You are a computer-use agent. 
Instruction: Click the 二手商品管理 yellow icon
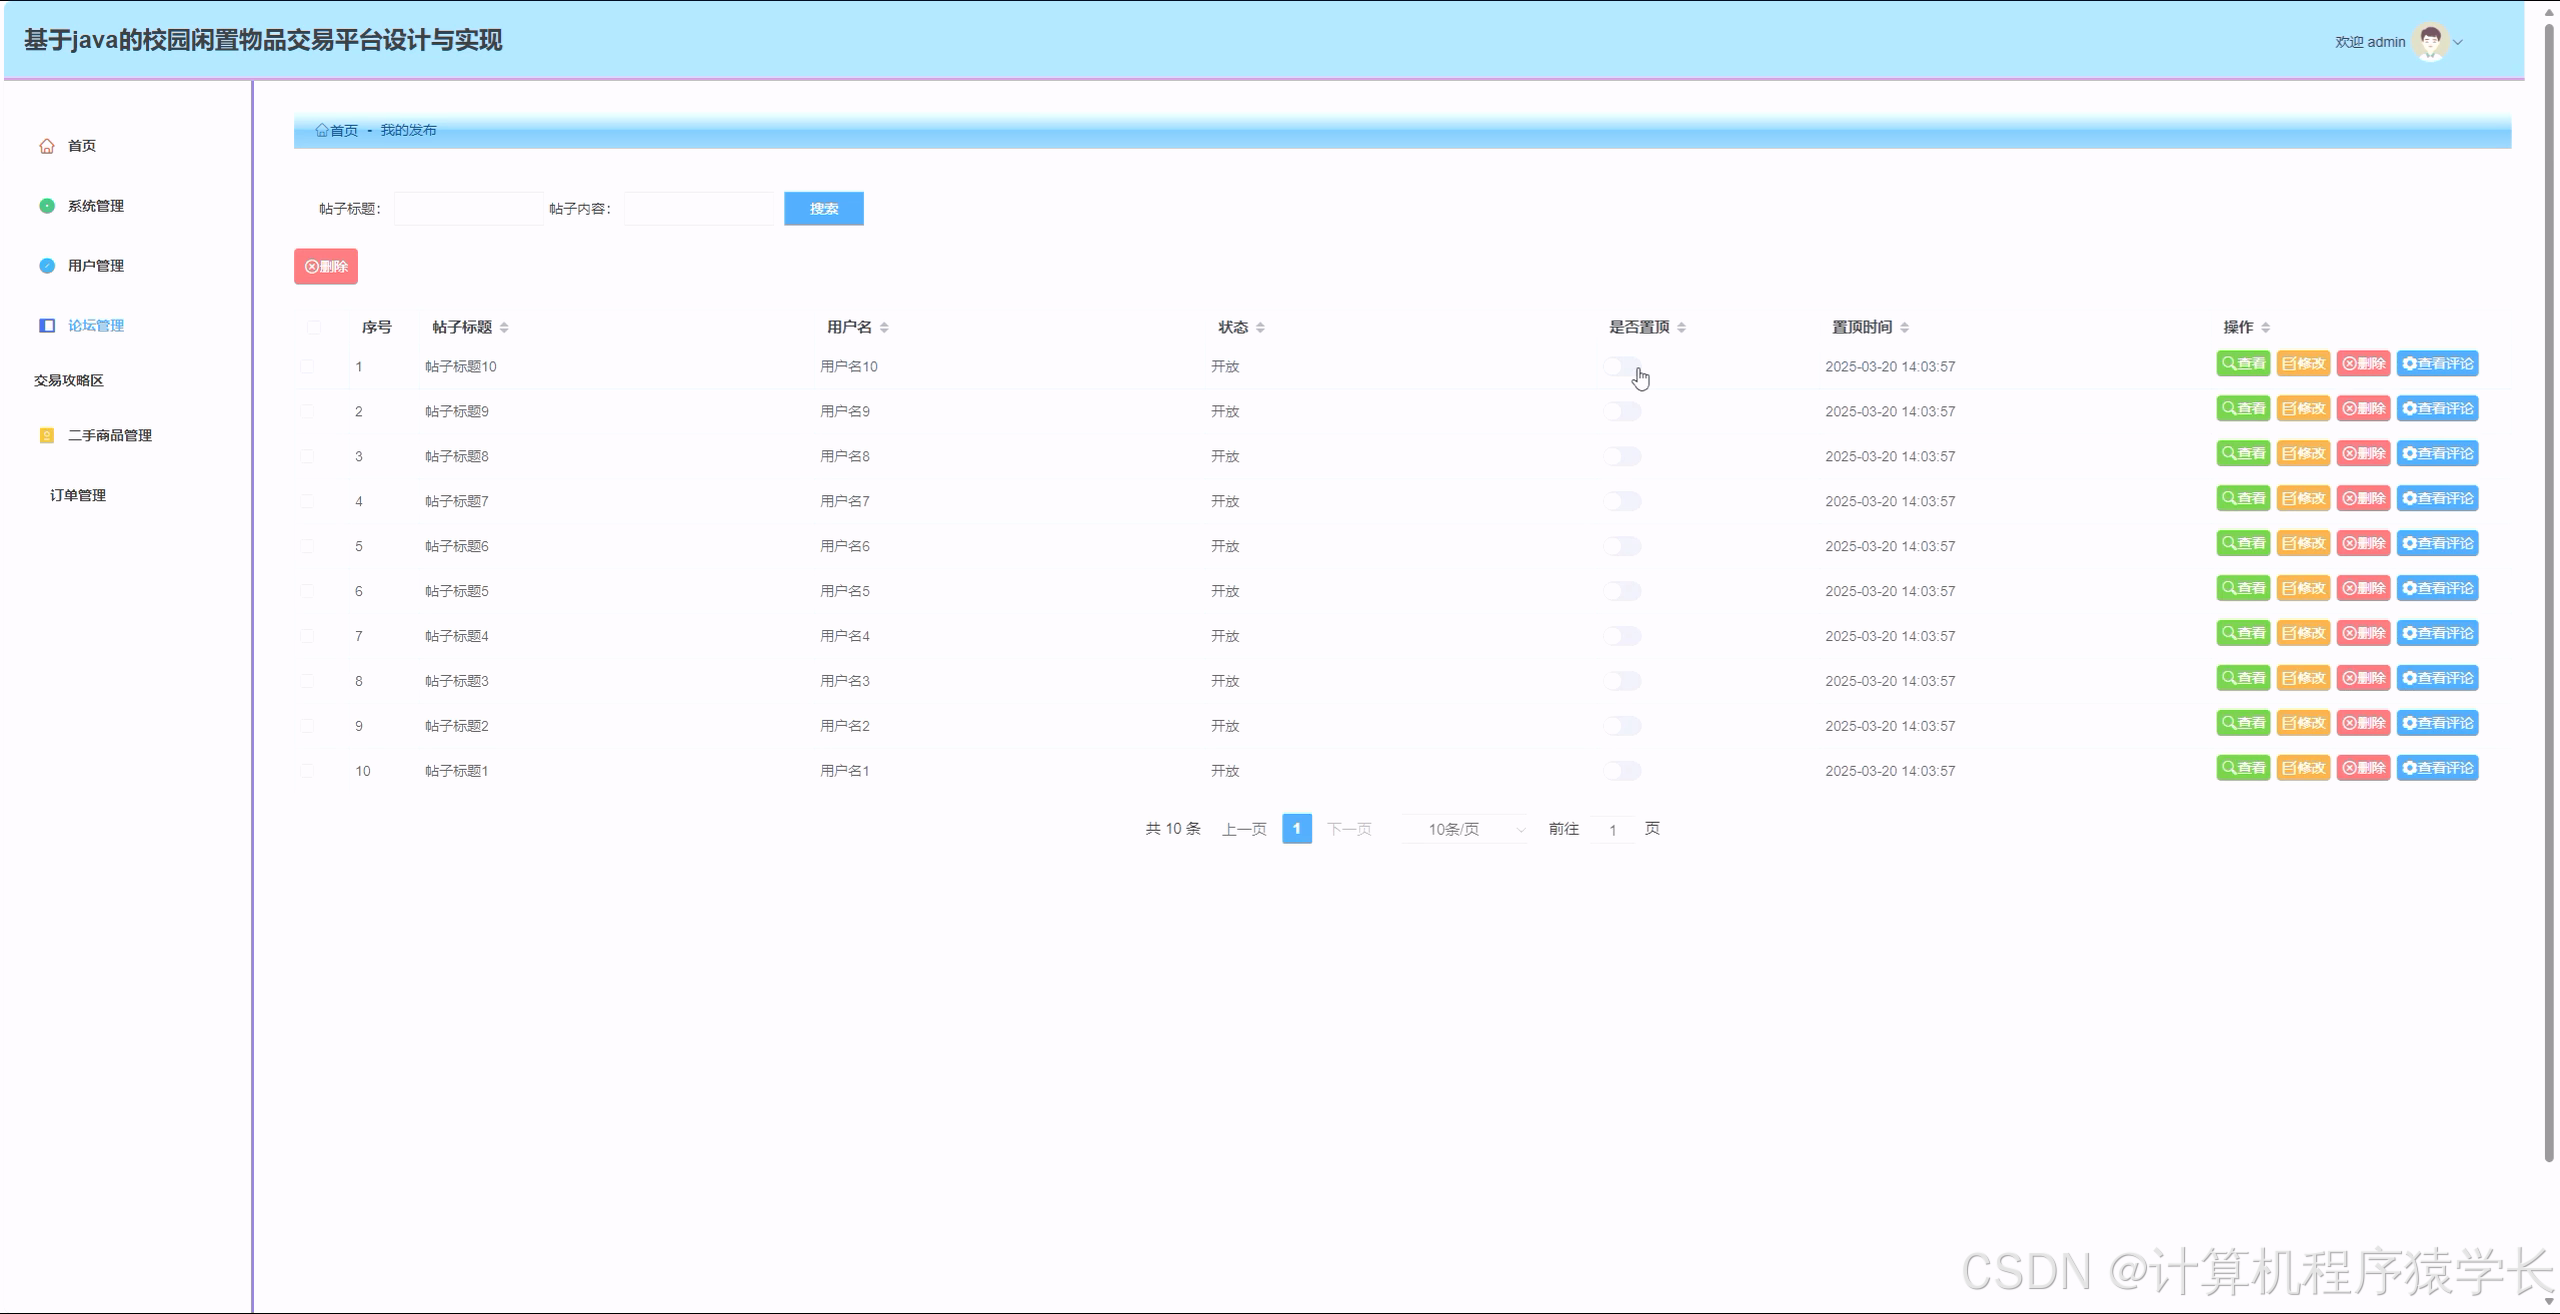click(x=45, y=435)
